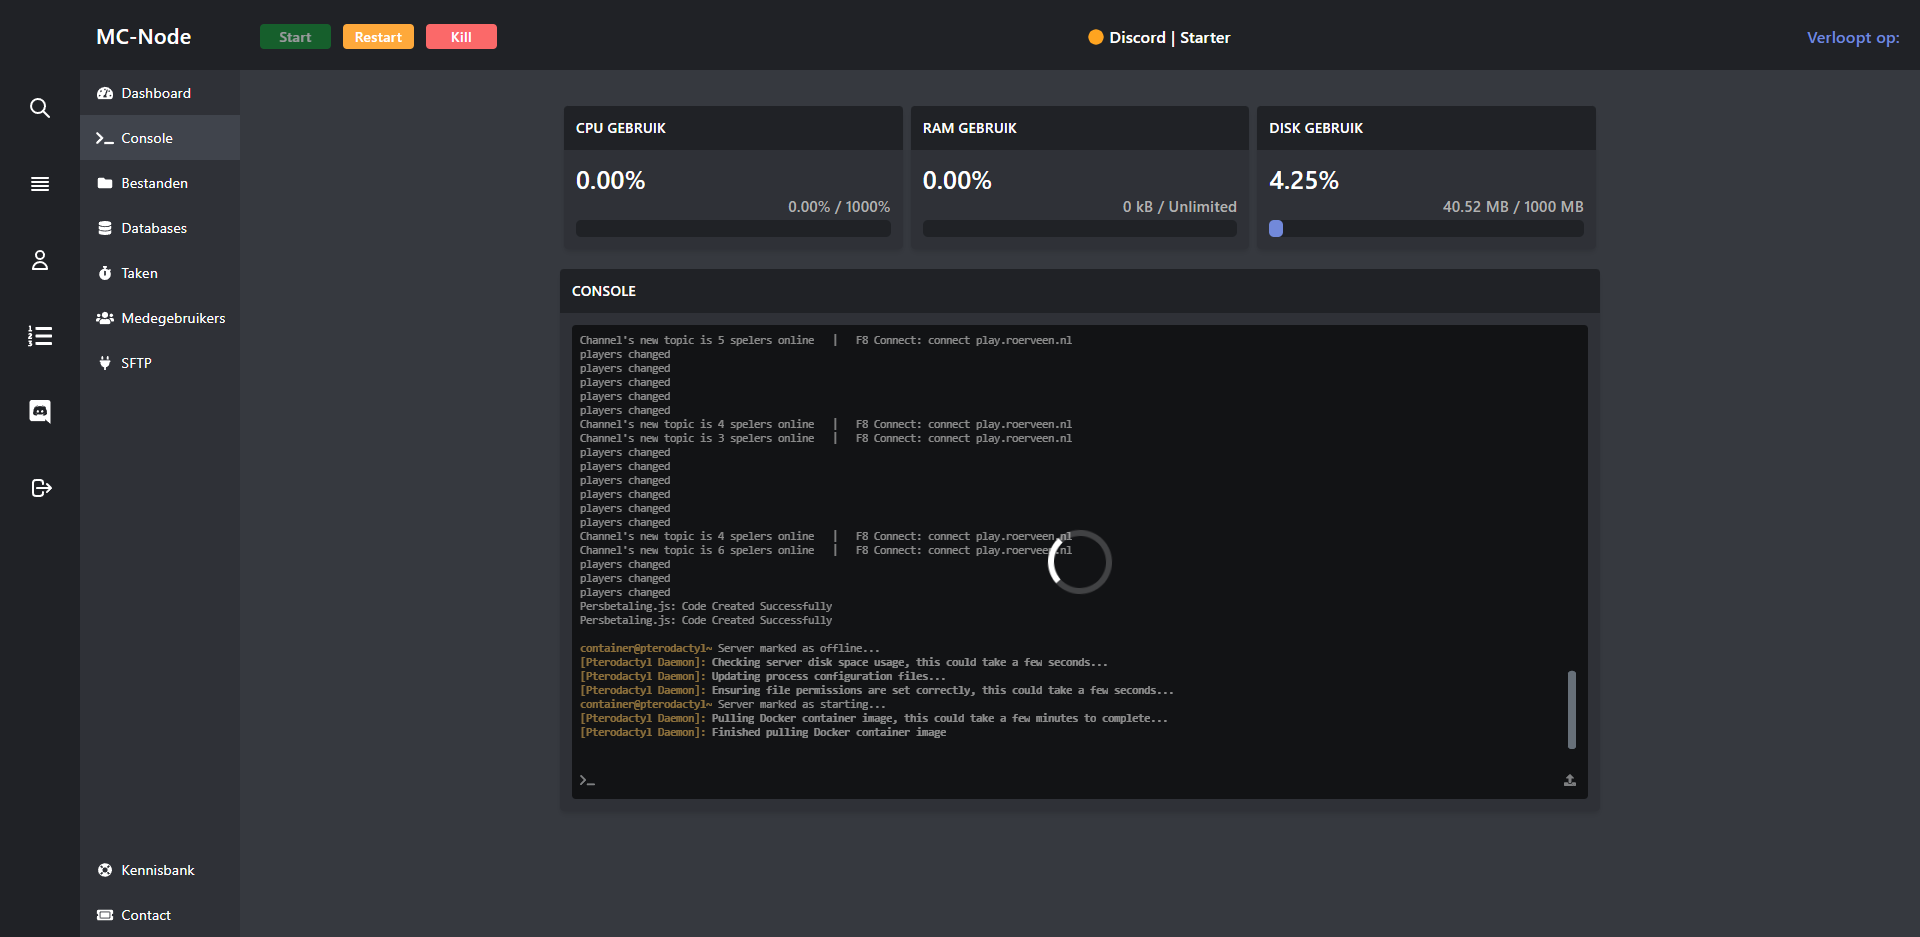Open Taken scheduled tasks

[139, 273]
